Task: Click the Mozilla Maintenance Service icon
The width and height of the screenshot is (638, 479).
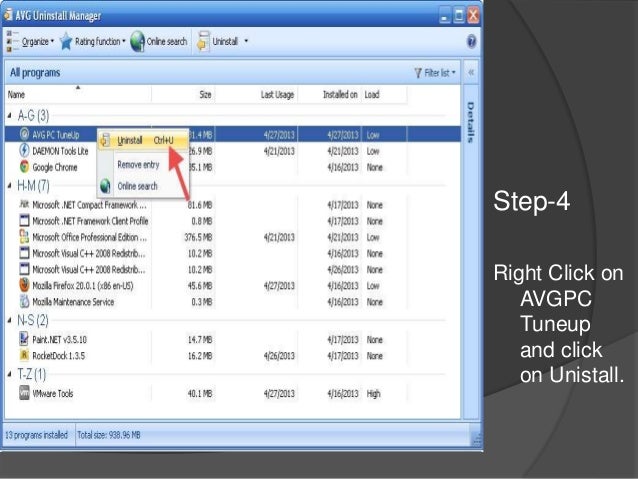Action: coord(24,302)
